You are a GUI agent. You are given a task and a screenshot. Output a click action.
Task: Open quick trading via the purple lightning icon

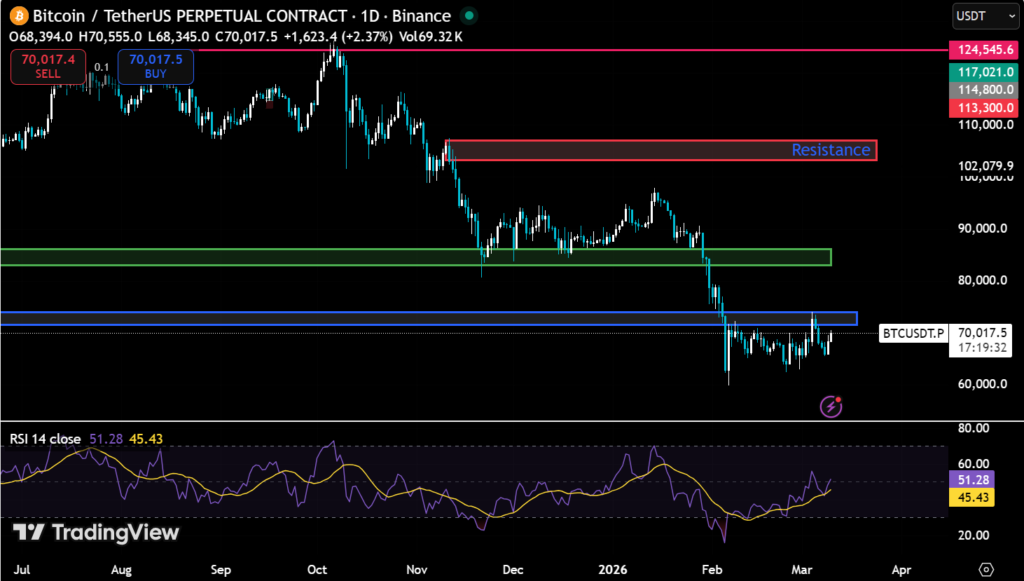coord(828,406)
